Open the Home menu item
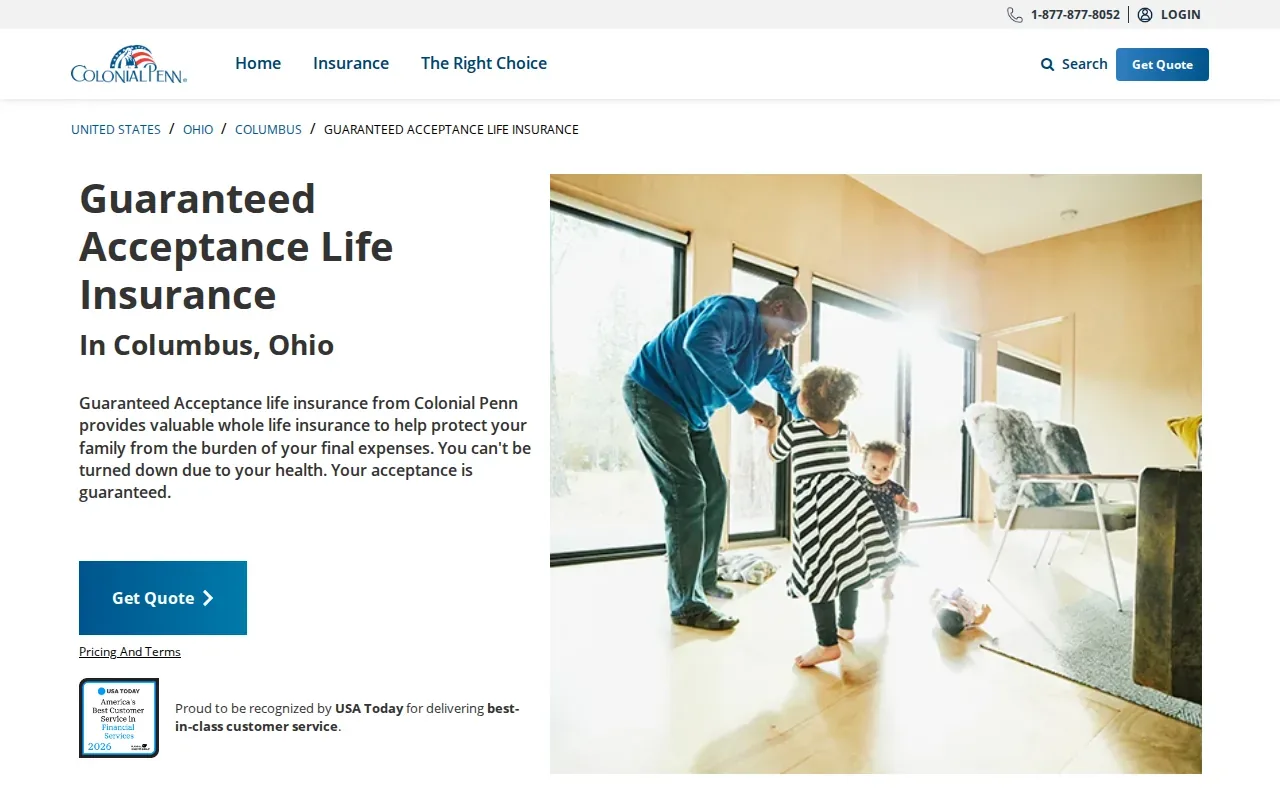The width and height of the screenshot is (1280, 800). click(258, 63)
